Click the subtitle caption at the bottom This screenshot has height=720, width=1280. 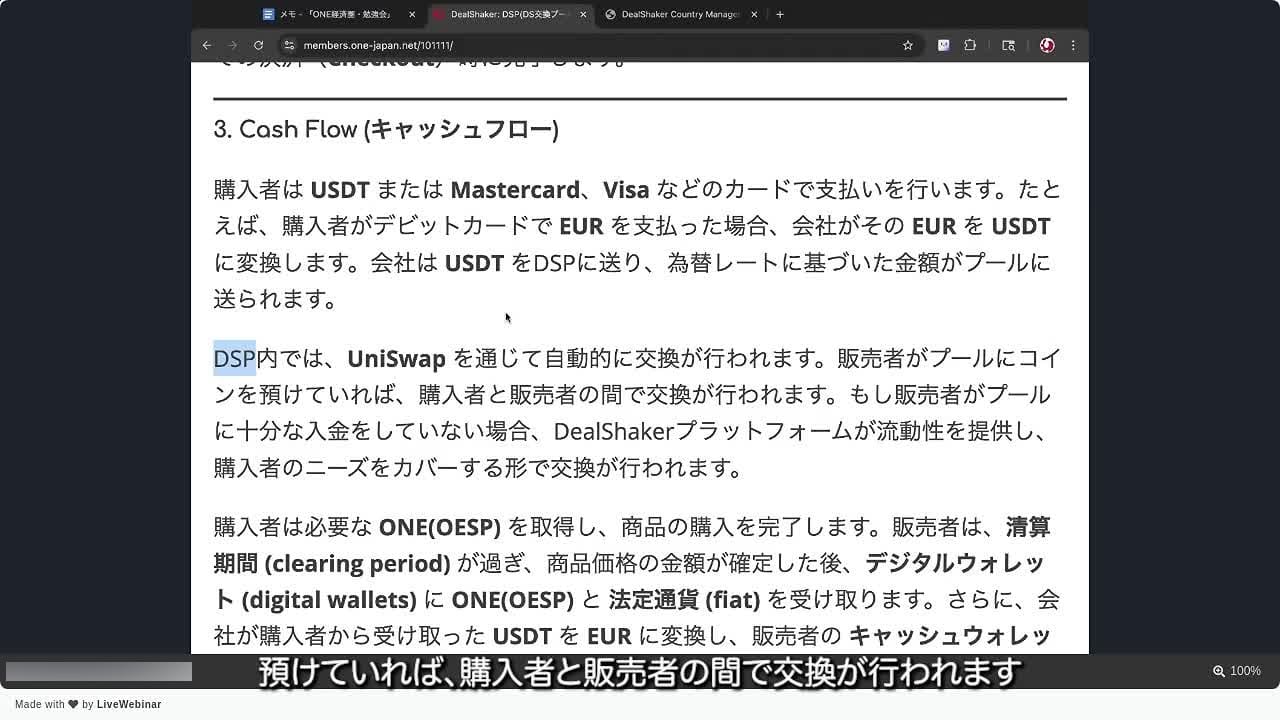click(640, 671)
